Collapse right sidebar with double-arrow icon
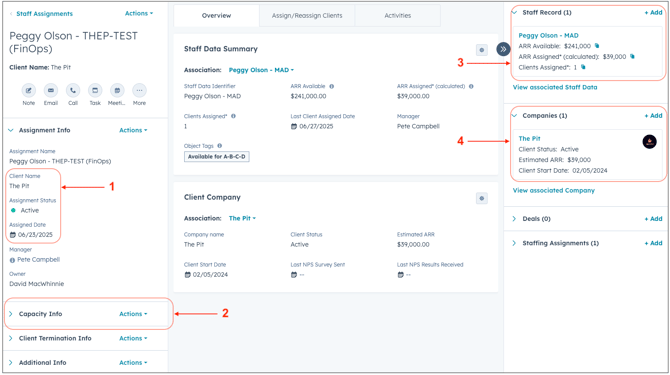 [503, 49]
